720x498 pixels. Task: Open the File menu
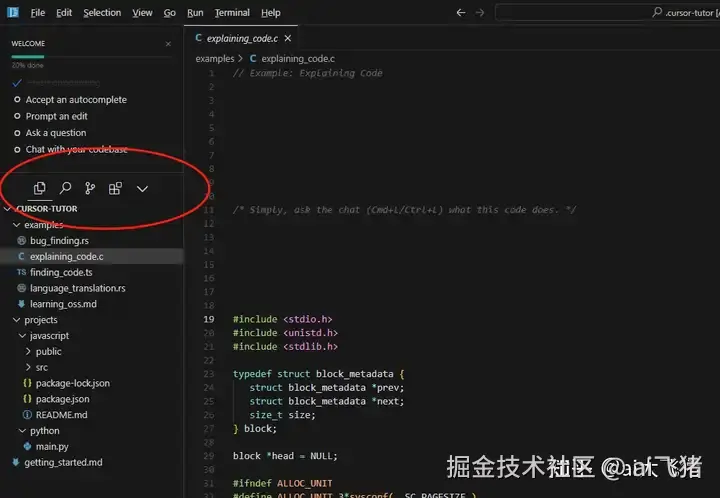tap(38, 13)
